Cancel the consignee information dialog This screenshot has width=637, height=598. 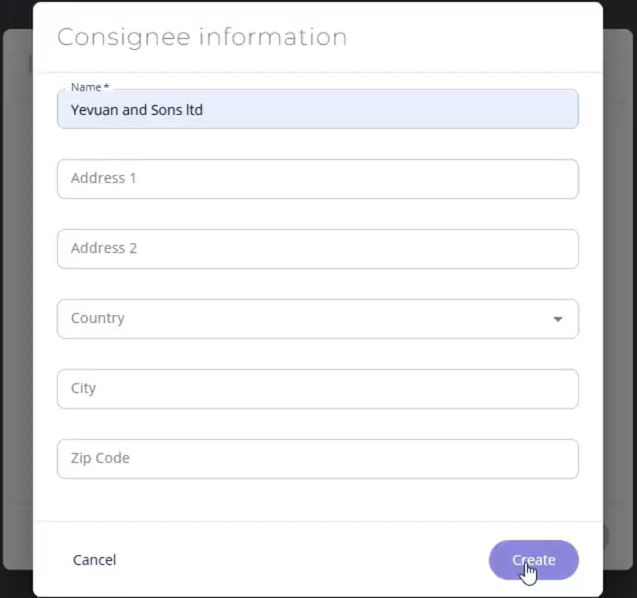pyautogui.click(x=94, y=560)
